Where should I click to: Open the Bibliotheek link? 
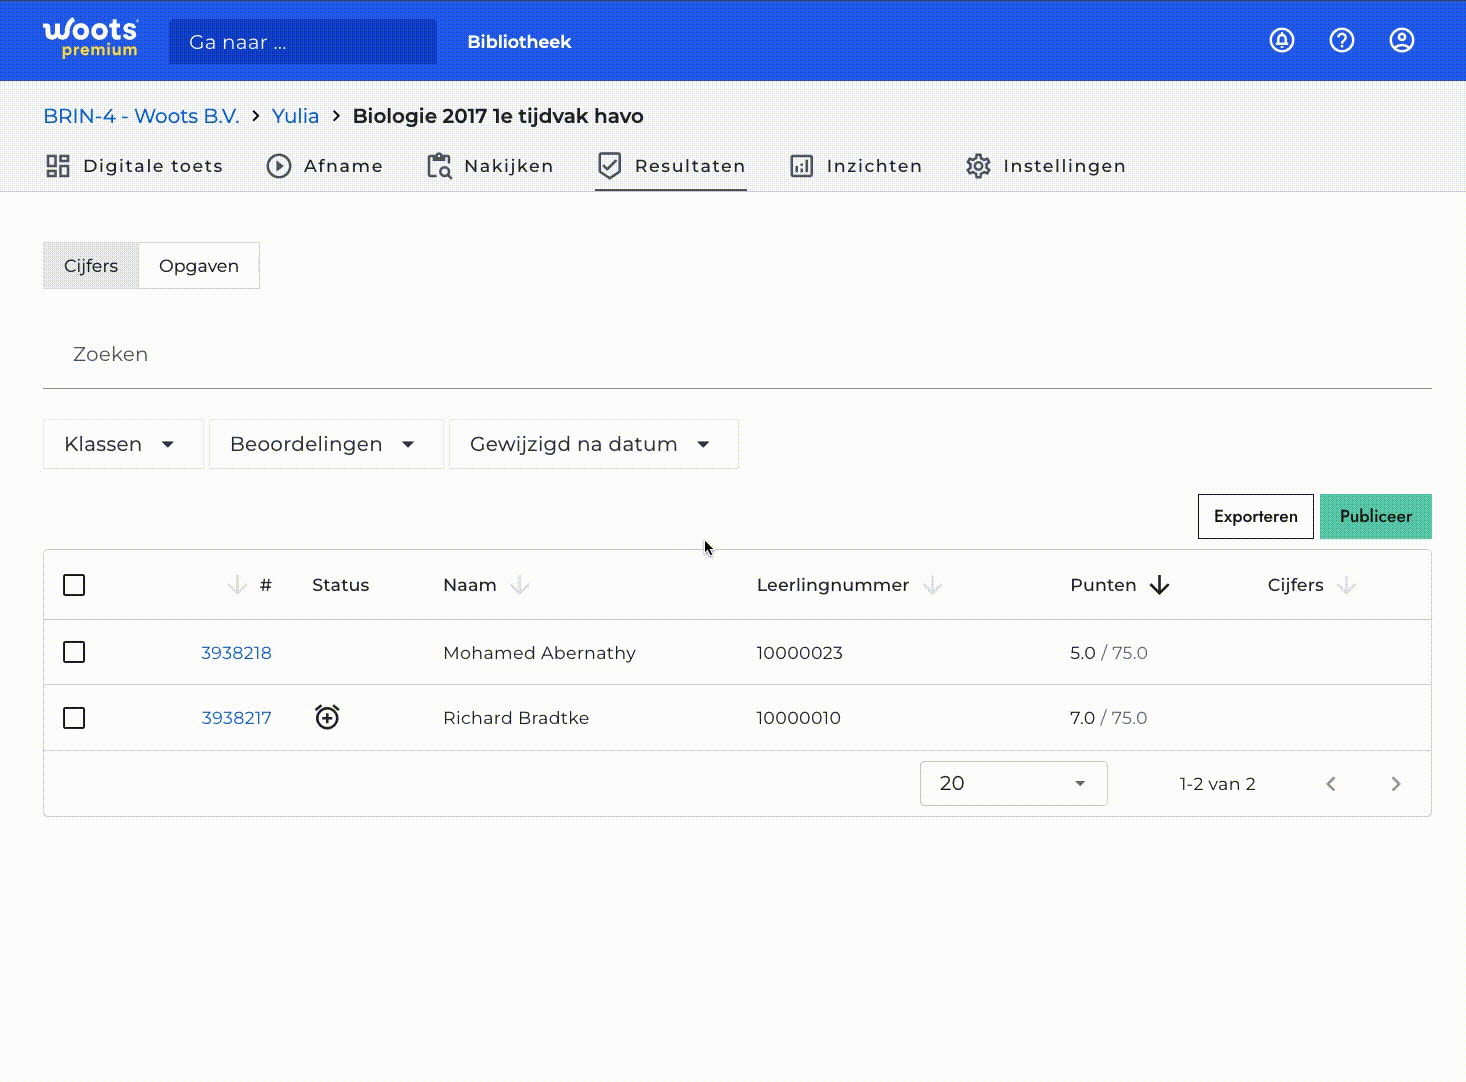(x=519, y=42)
